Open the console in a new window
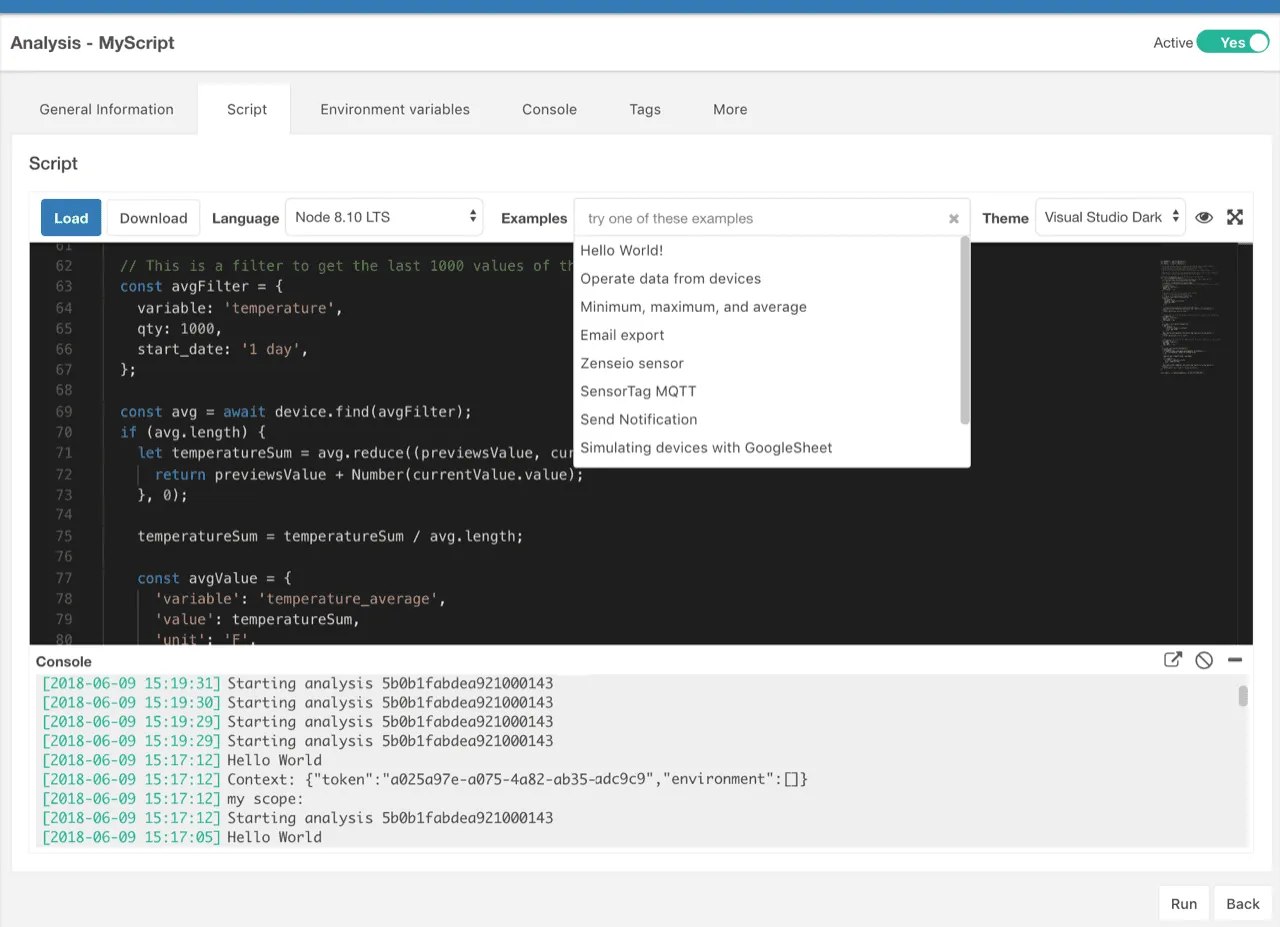The image size is (1280, 927). [1172, 660]
